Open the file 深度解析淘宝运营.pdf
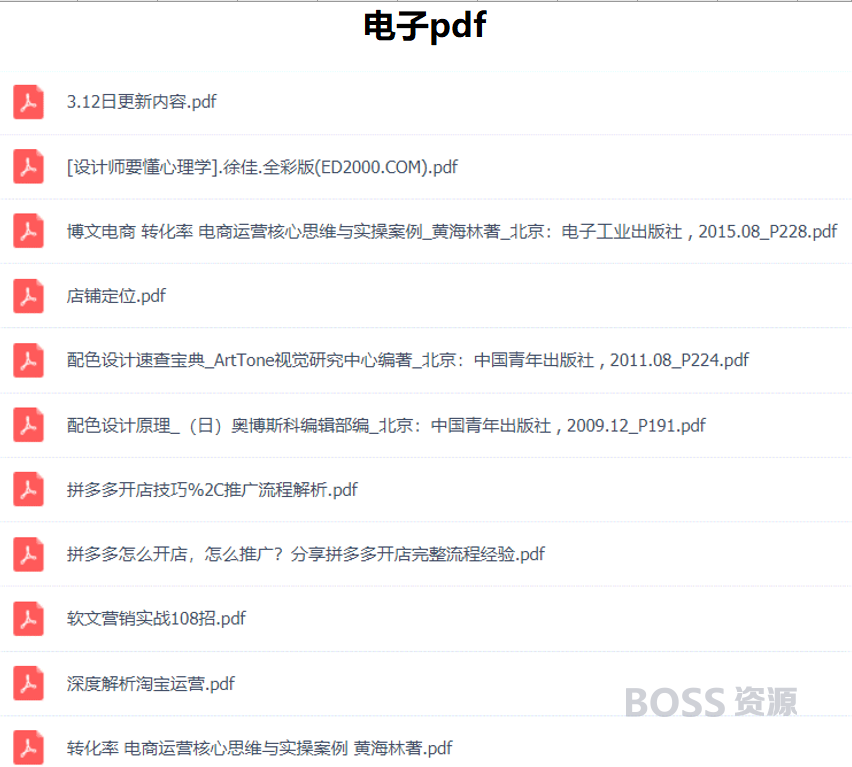Viewport: 852px width, 767px height. coord(151,683)
